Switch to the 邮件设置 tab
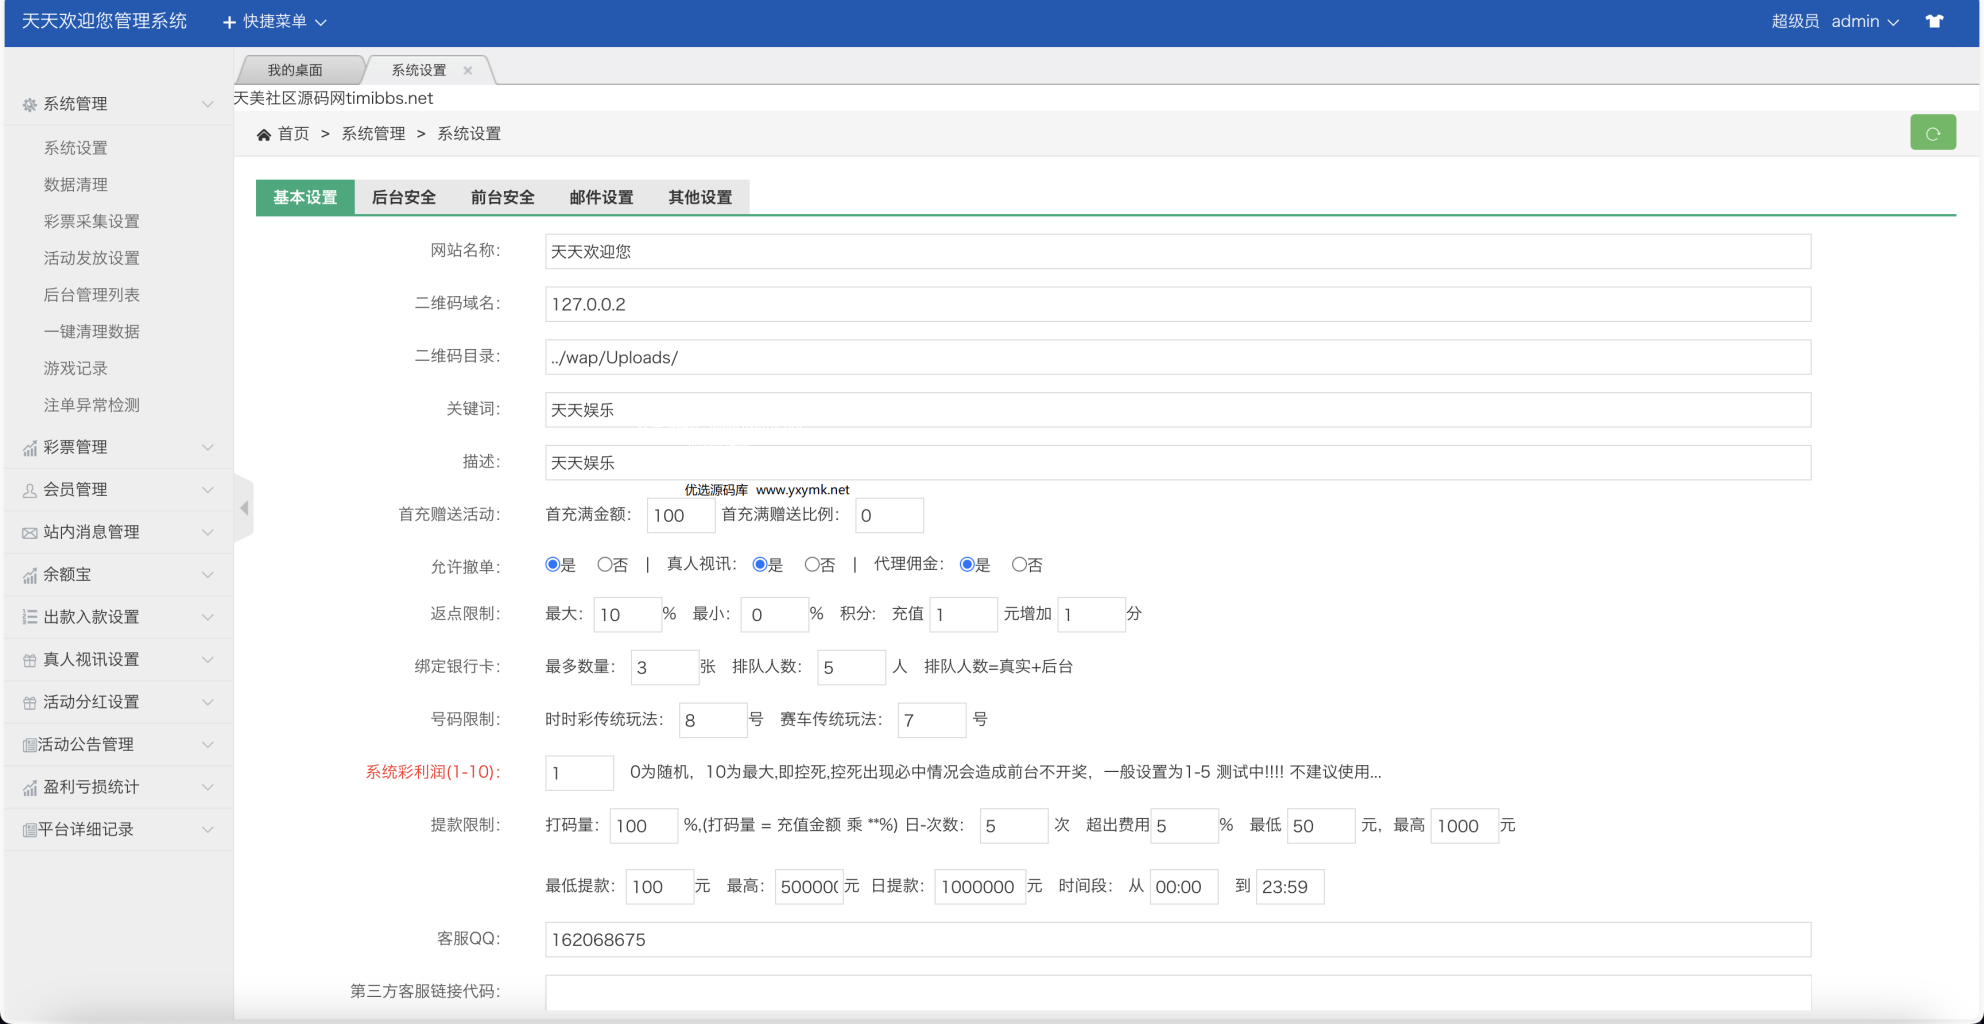 tap(600, 197)
